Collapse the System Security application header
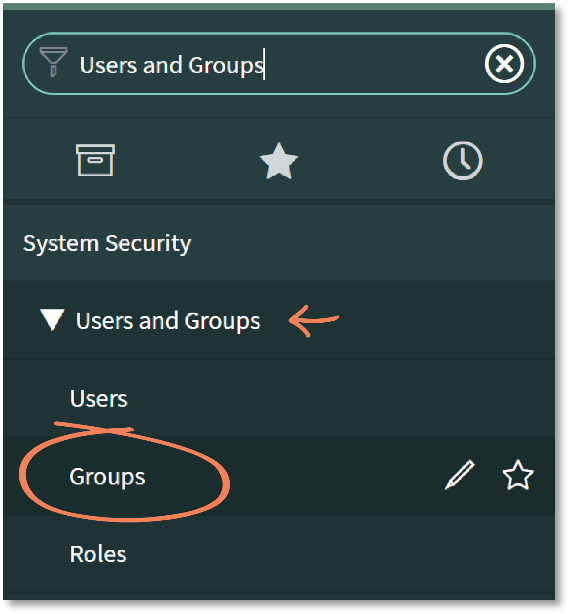The width and height of the screenshot is (569, 614). coord(279,243)
